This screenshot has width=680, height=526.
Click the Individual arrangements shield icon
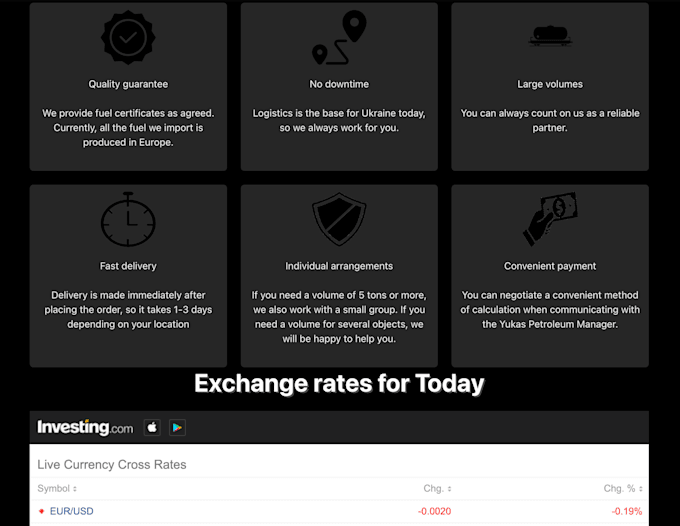tap(339, 219)
